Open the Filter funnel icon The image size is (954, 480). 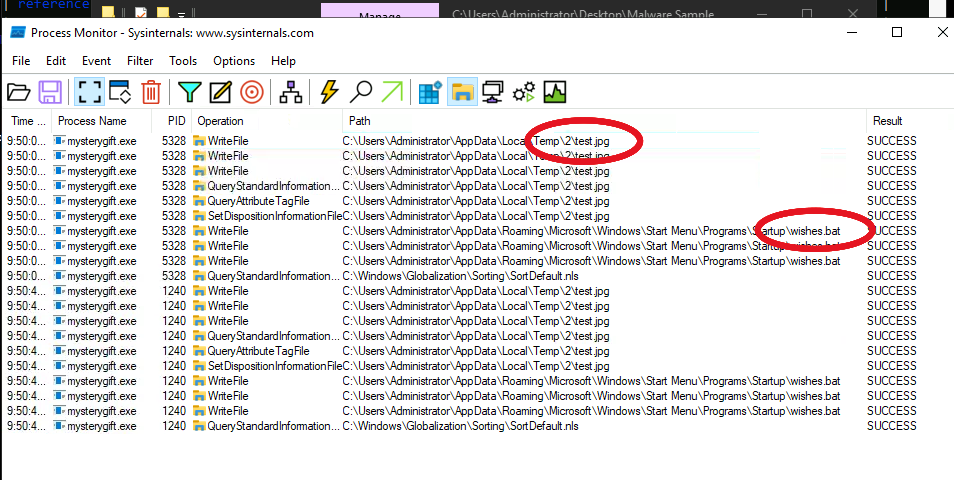[190, 92]
